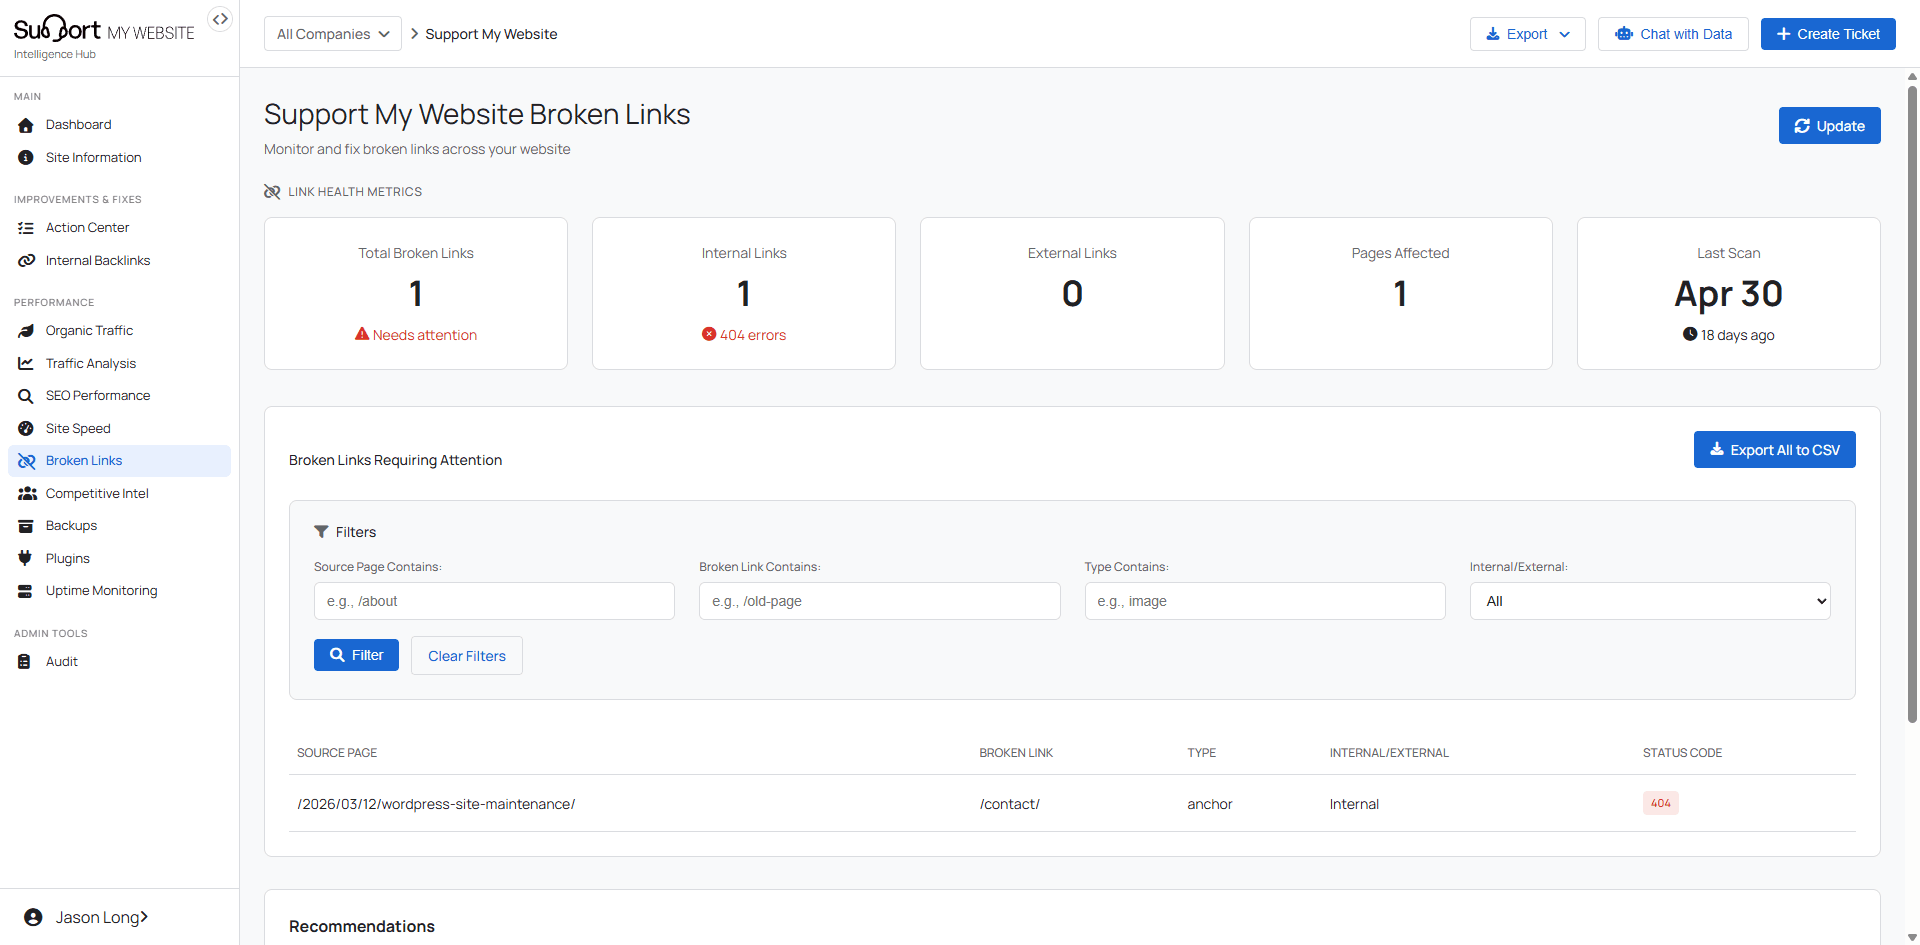Screen dimensions: 1920x945
Task: Click the Internal Backlinks link icon
Action: 26,261
